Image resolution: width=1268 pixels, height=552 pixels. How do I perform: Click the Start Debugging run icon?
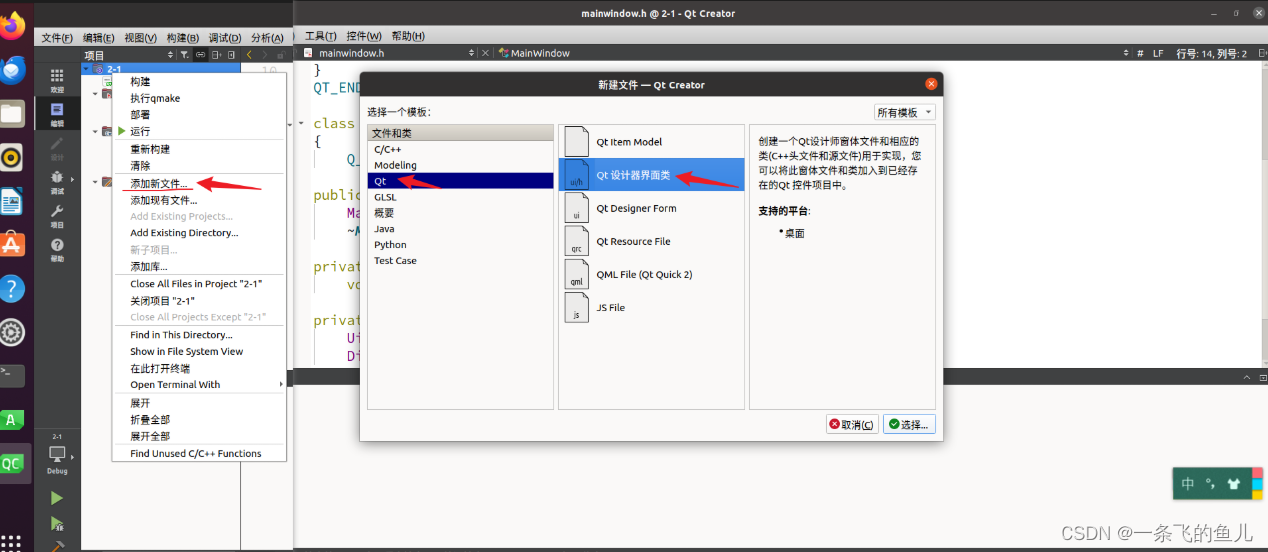[57, 523]
